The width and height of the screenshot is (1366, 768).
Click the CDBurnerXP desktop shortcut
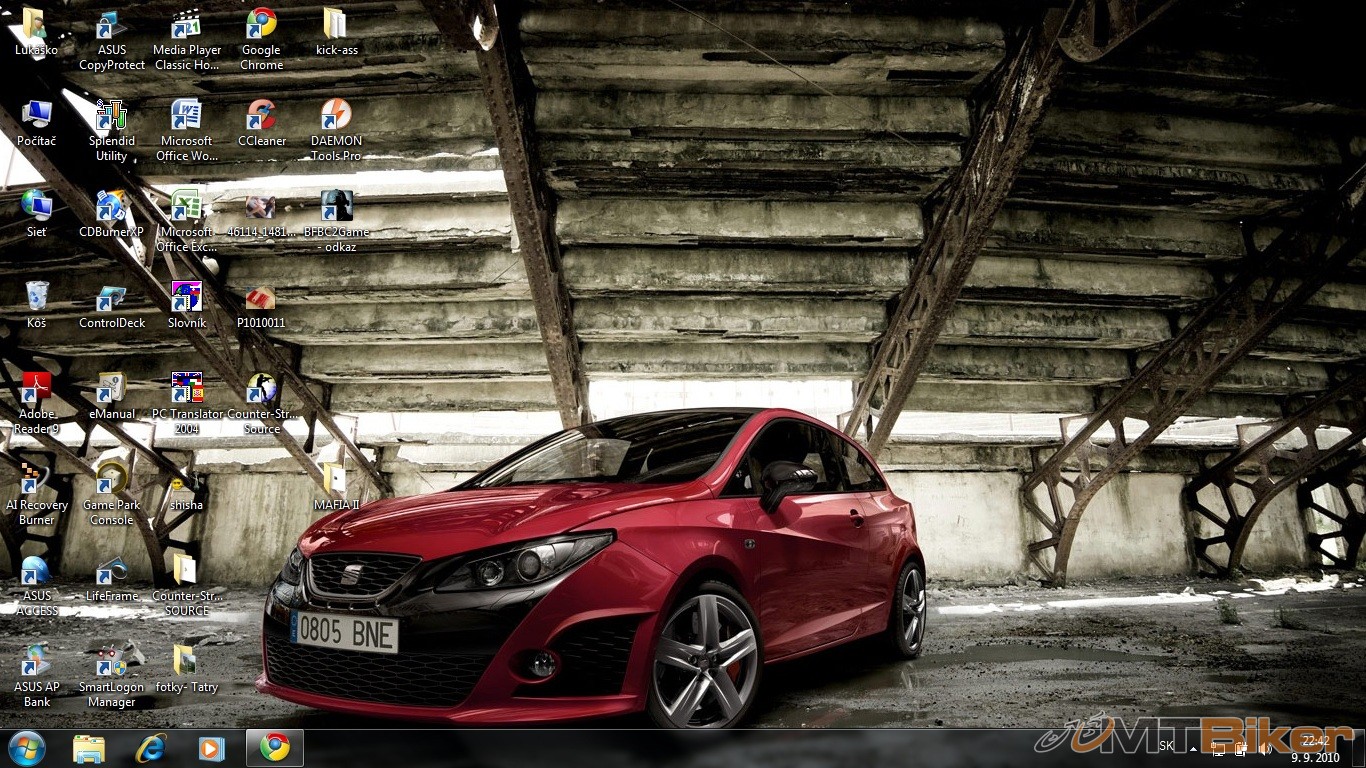[x=111, y=208]
